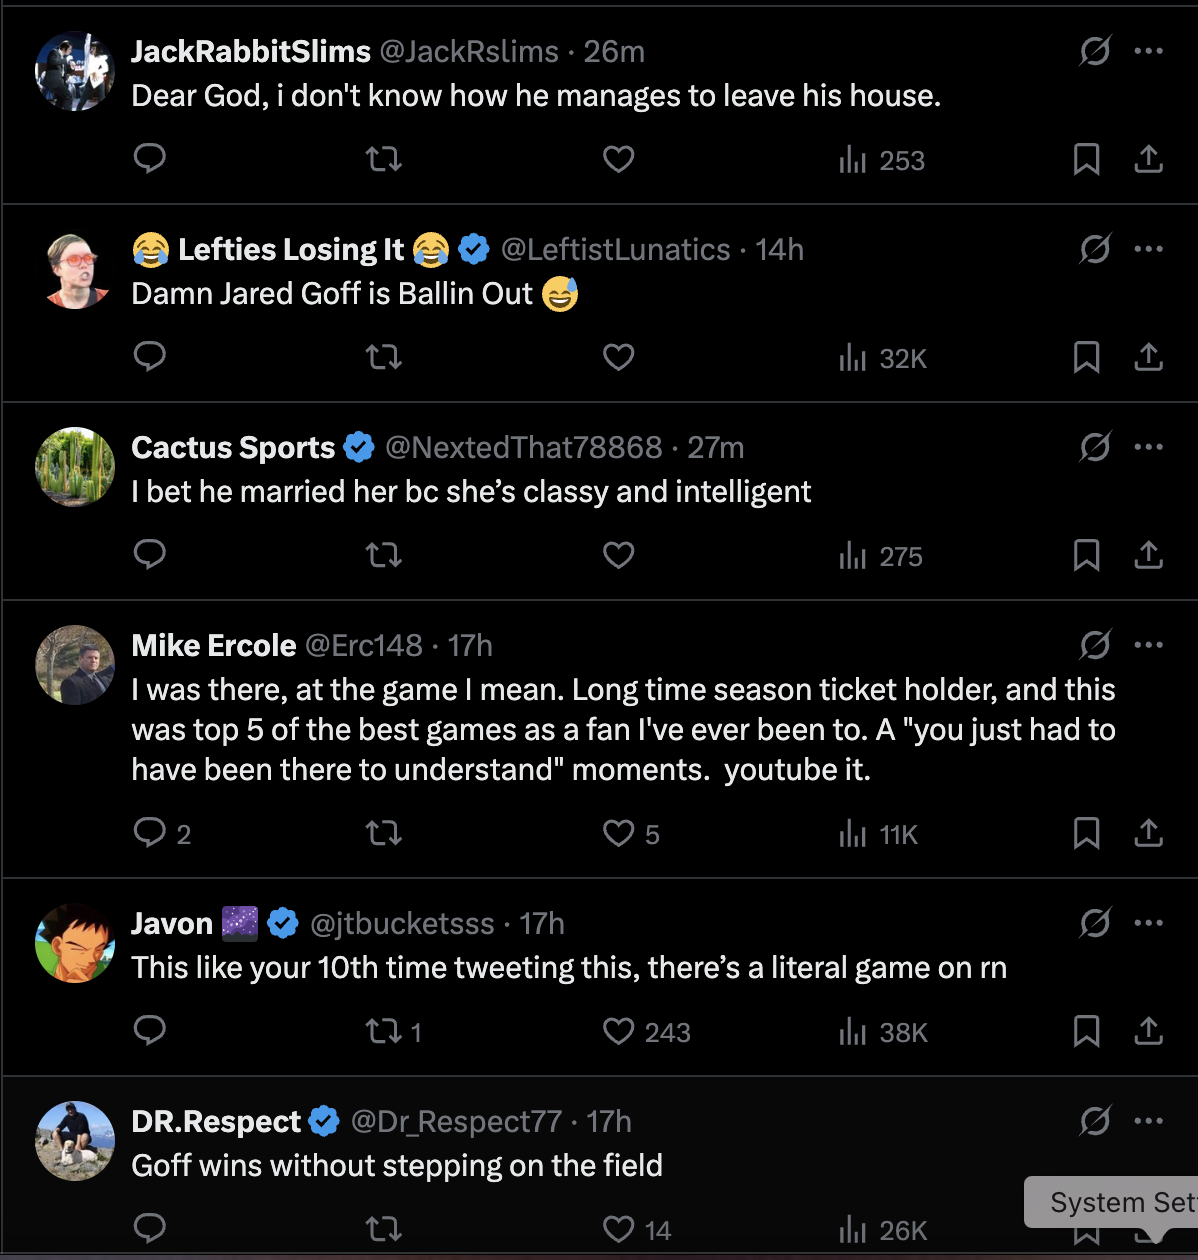1198x1260 pixels.
Task: Share Javon's tweet
Action: tap(1149, 1031)
